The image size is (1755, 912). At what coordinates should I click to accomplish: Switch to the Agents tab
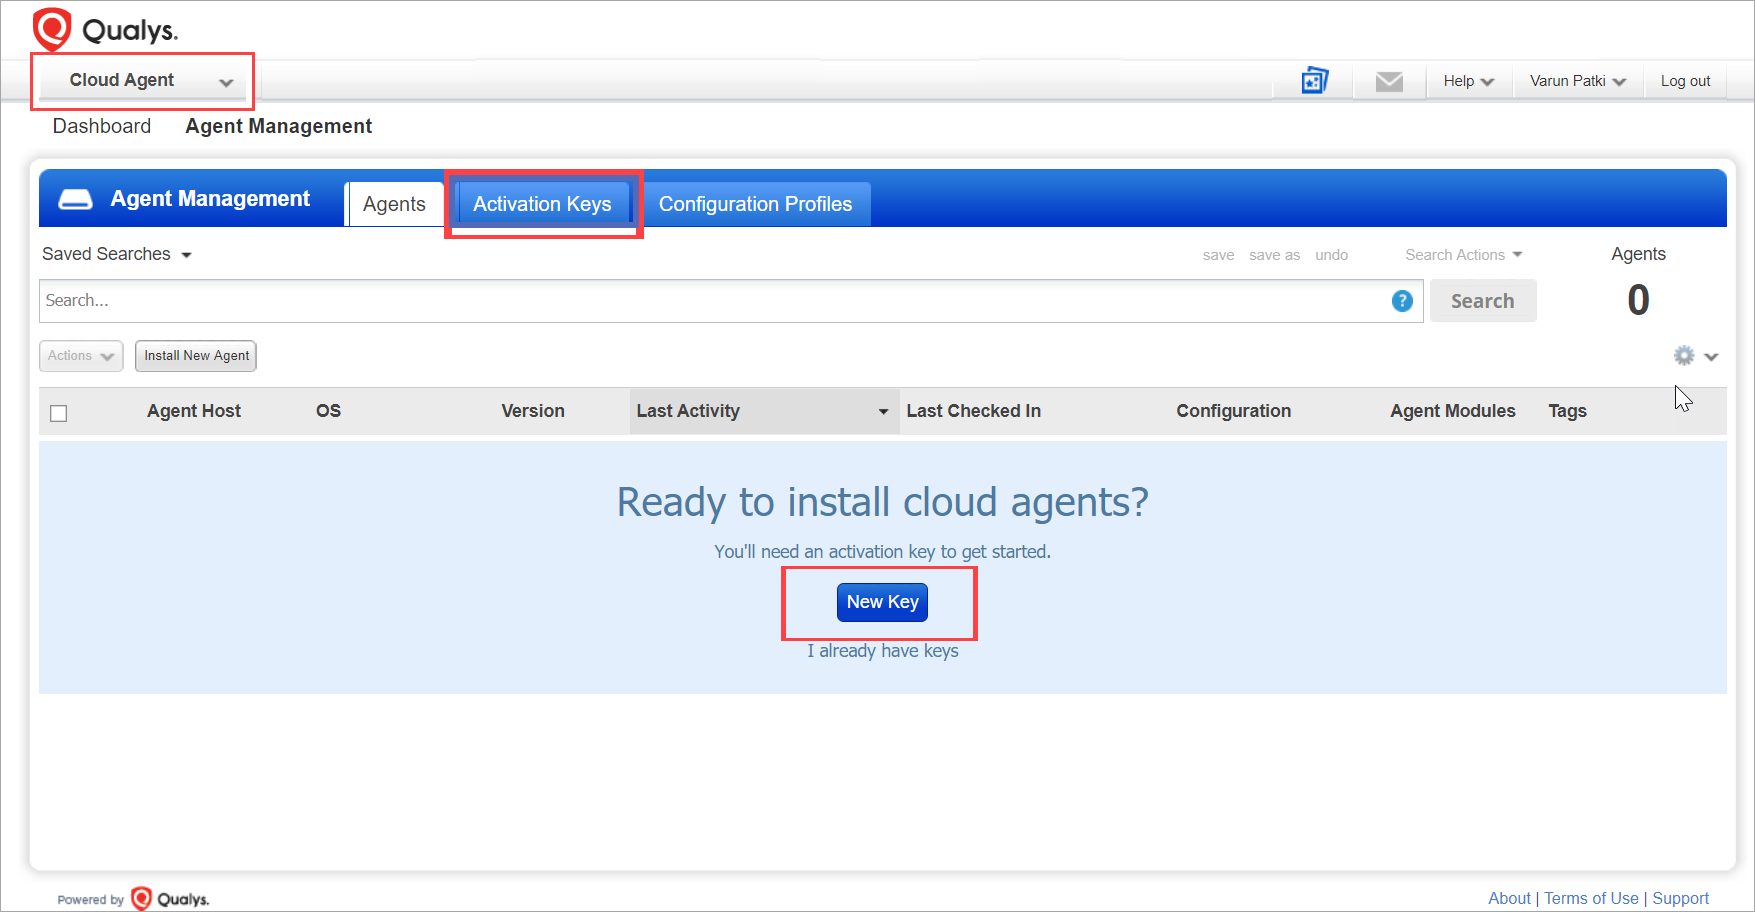394,204
